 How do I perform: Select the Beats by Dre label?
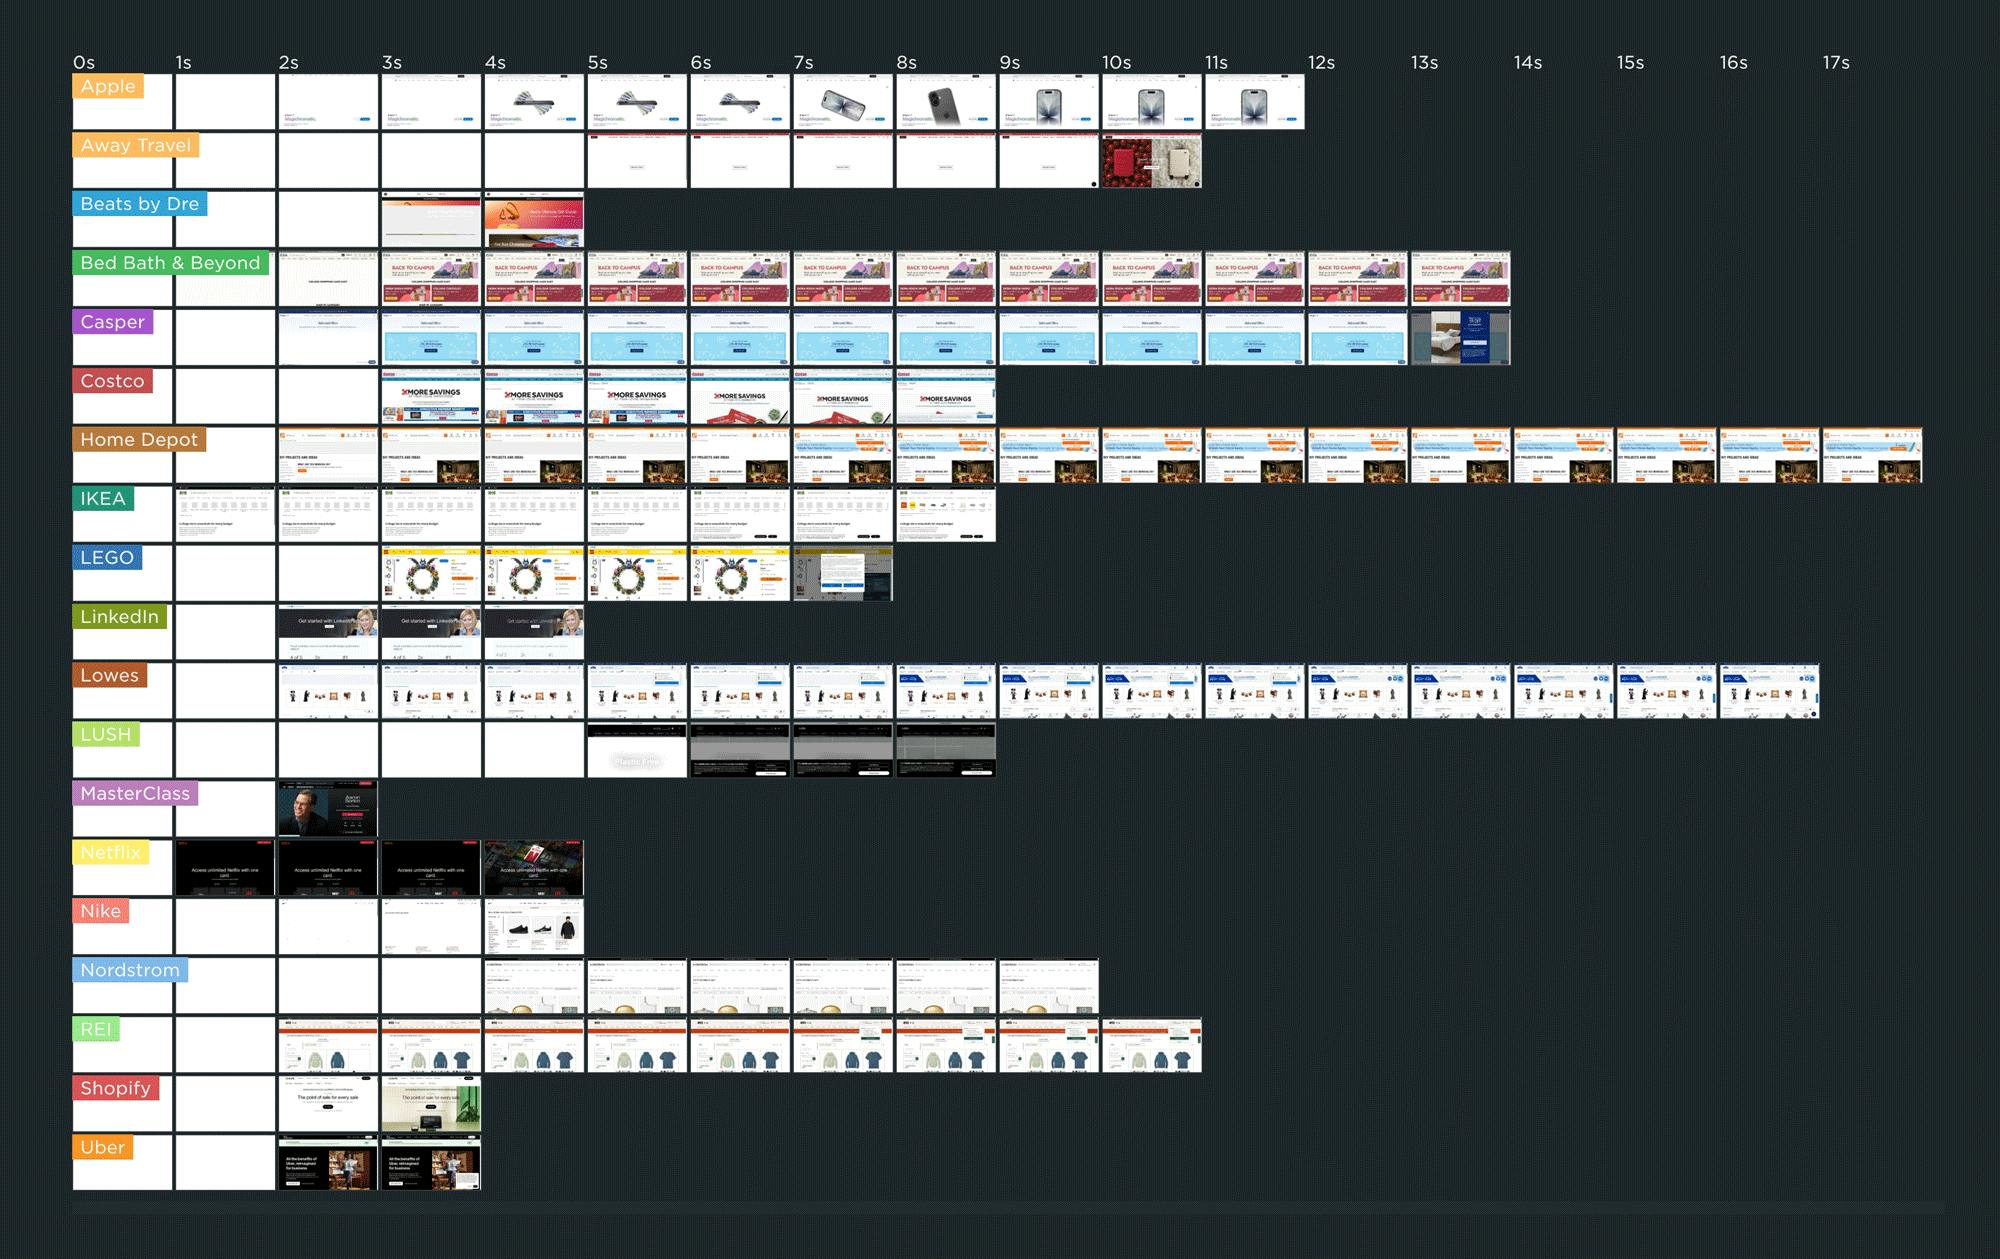pyautogui.click(x=139, y=204)
